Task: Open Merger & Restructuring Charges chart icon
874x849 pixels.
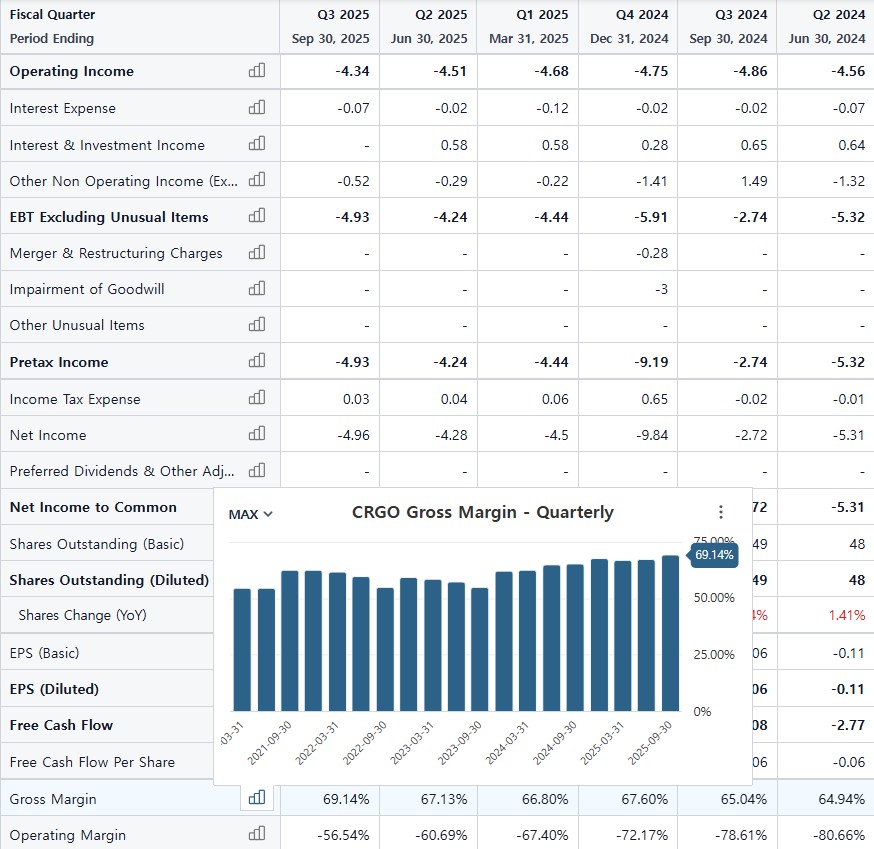Action: pyautogui.click(x=257, y=252)
